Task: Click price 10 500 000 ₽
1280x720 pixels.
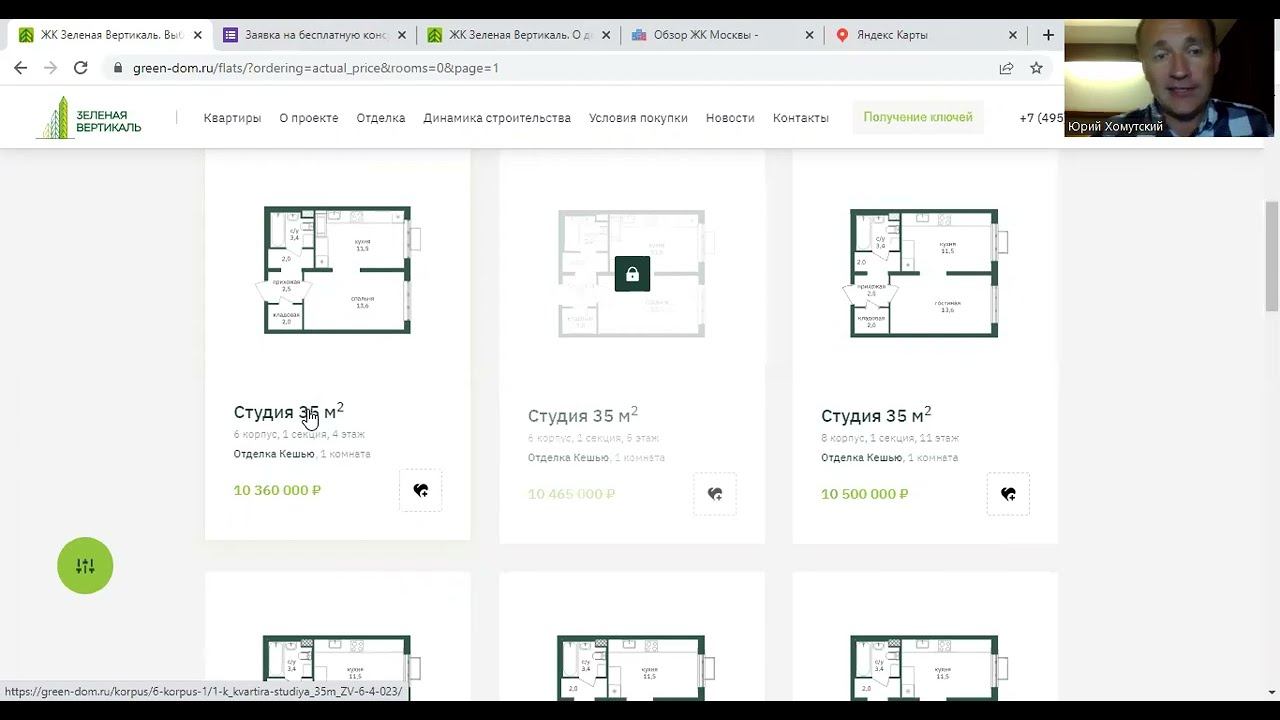Action: (865, 494)
